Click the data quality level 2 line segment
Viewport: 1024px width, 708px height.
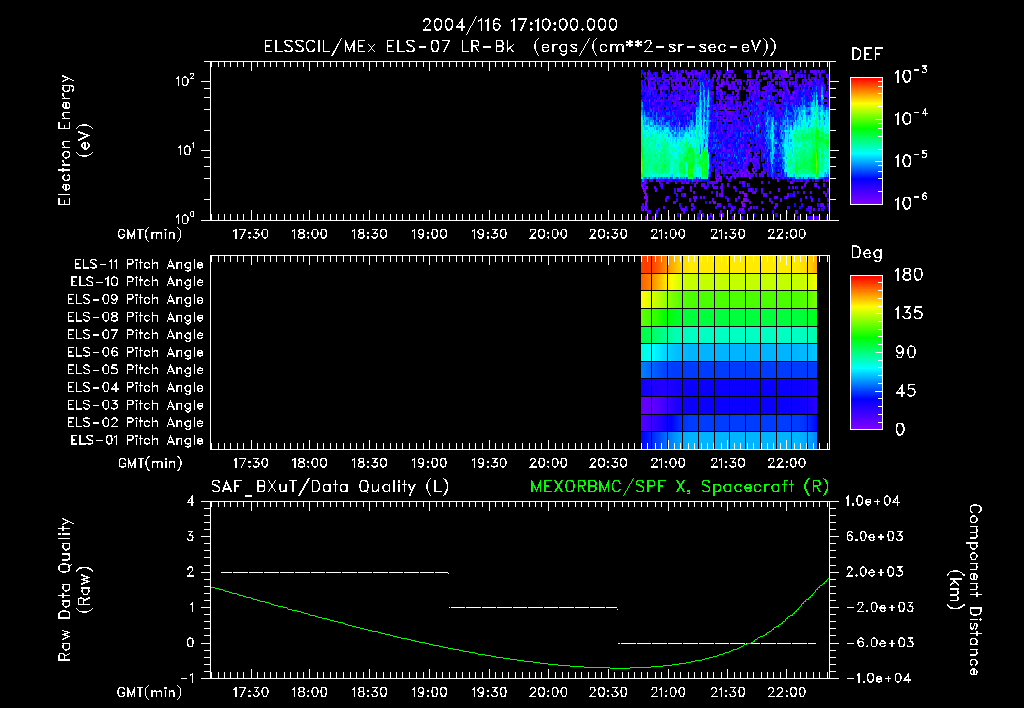click(335, 572)
